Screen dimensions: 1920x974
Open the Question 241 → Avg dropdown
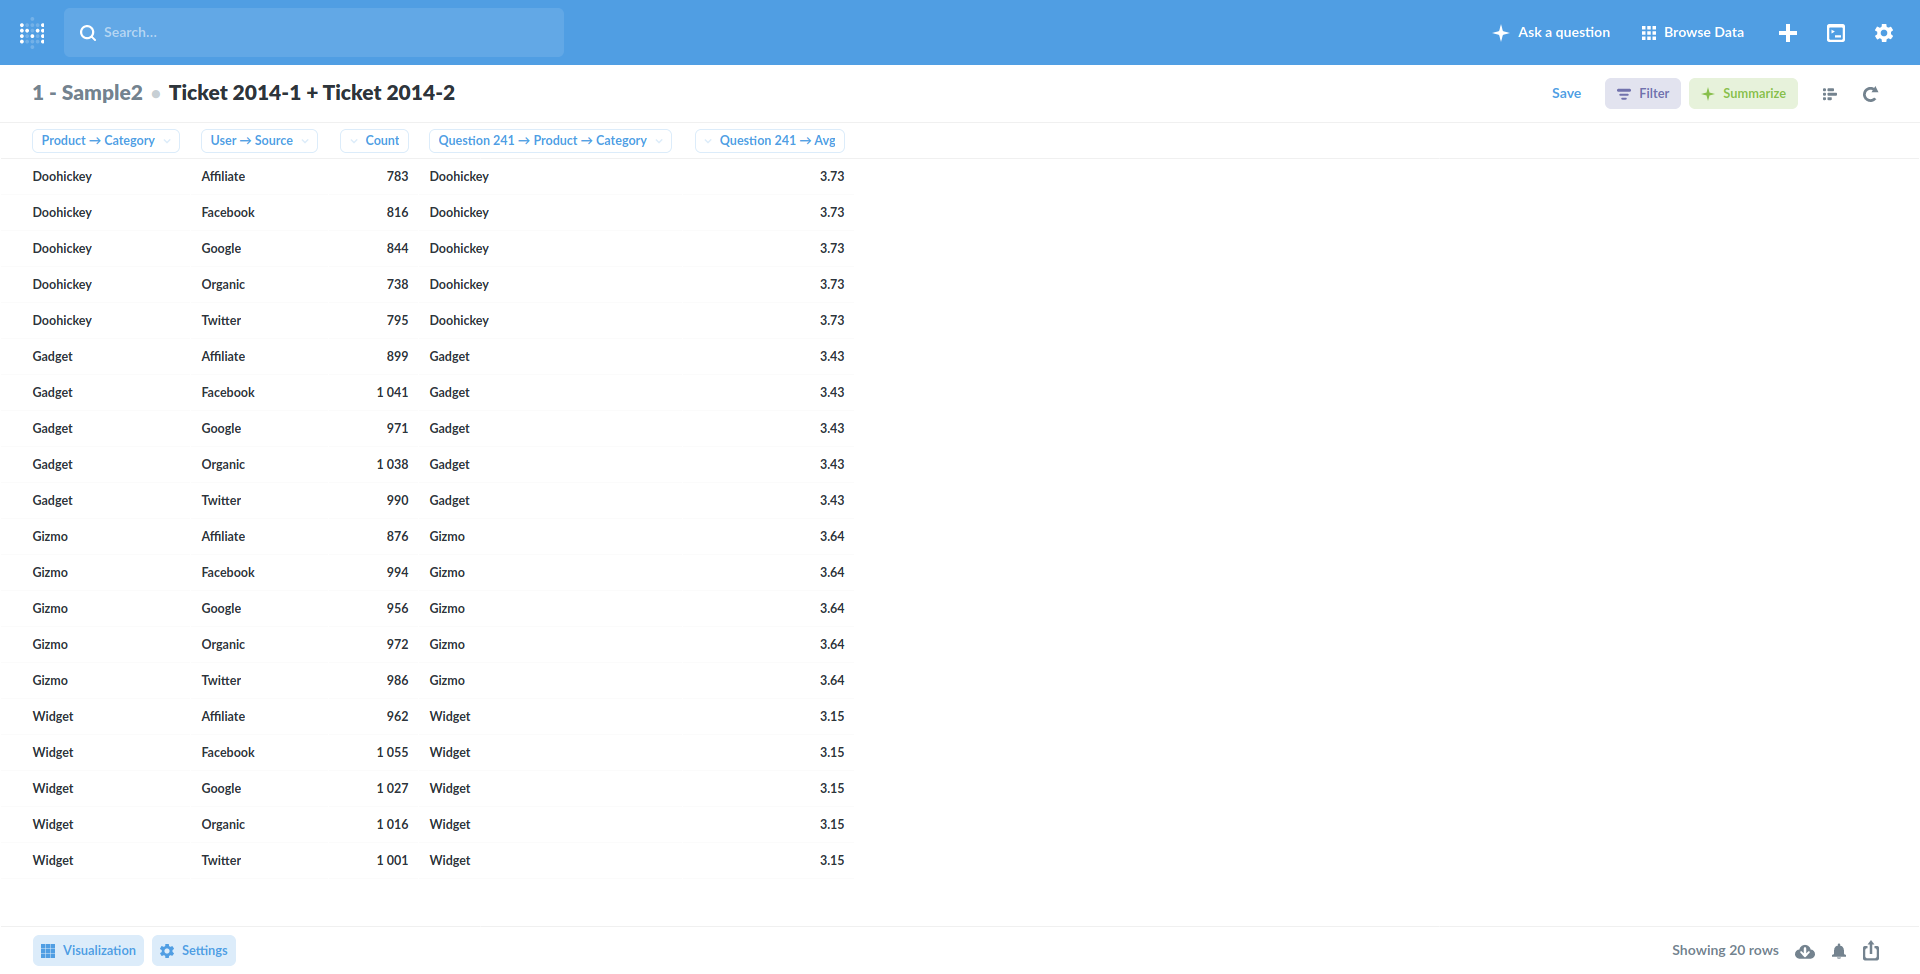pos(769,140)
